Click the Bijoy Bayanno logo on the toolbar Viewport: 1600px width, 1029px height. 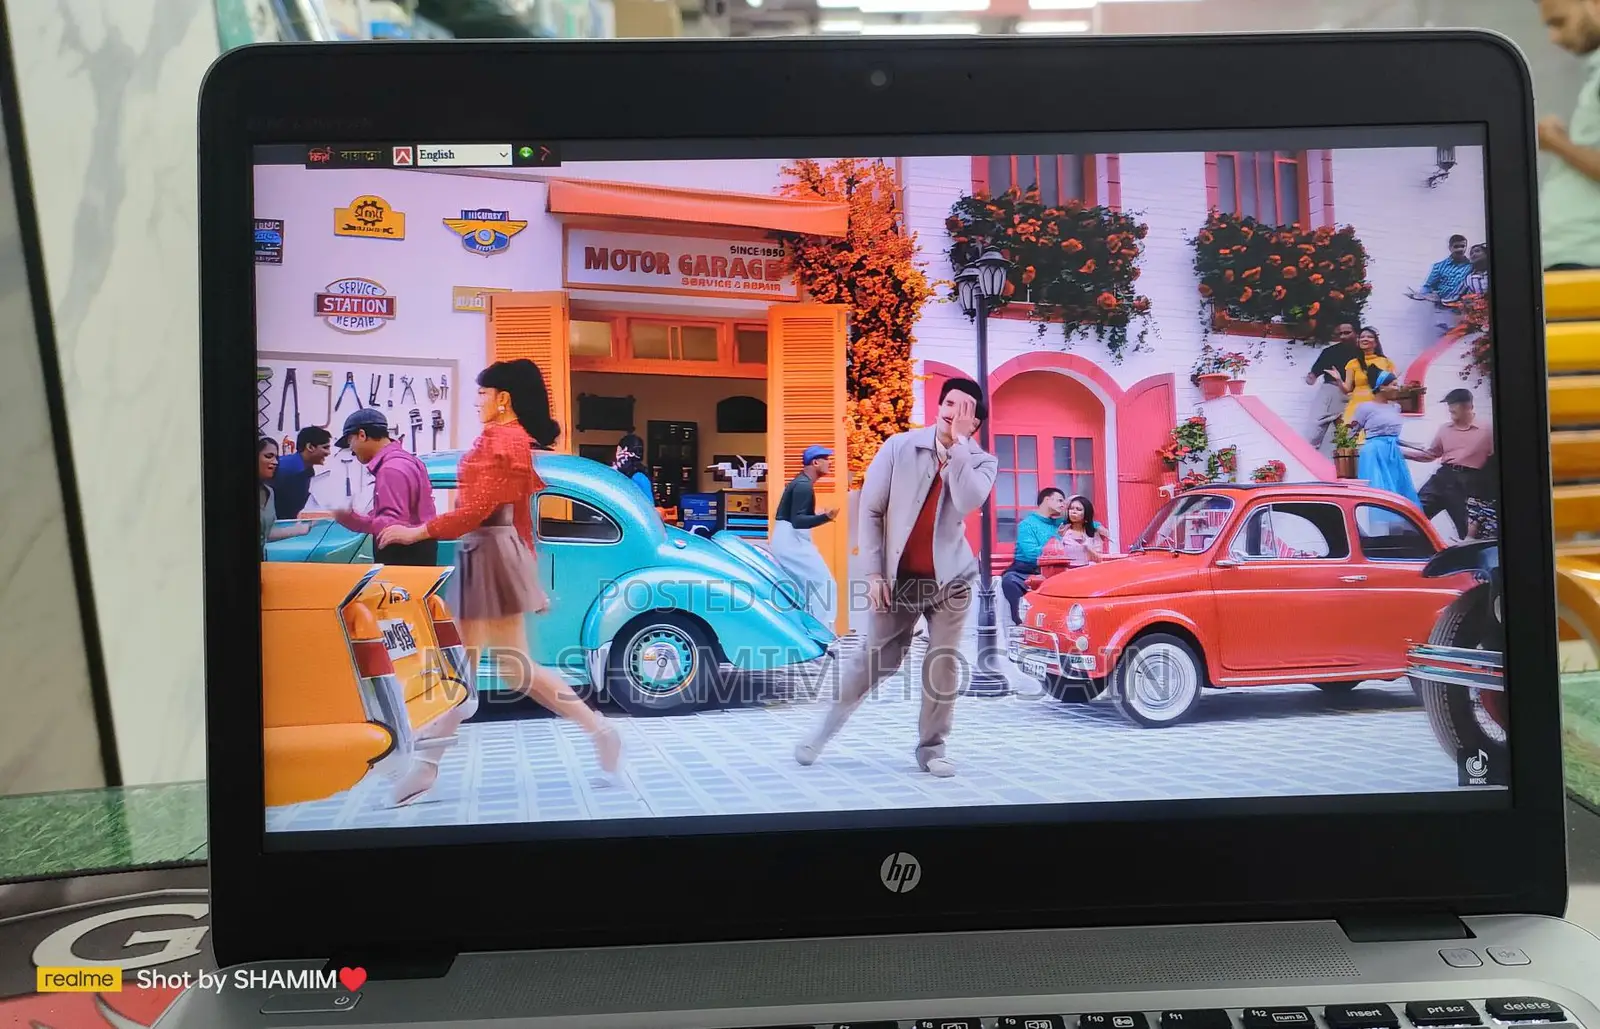click(346, 156)
